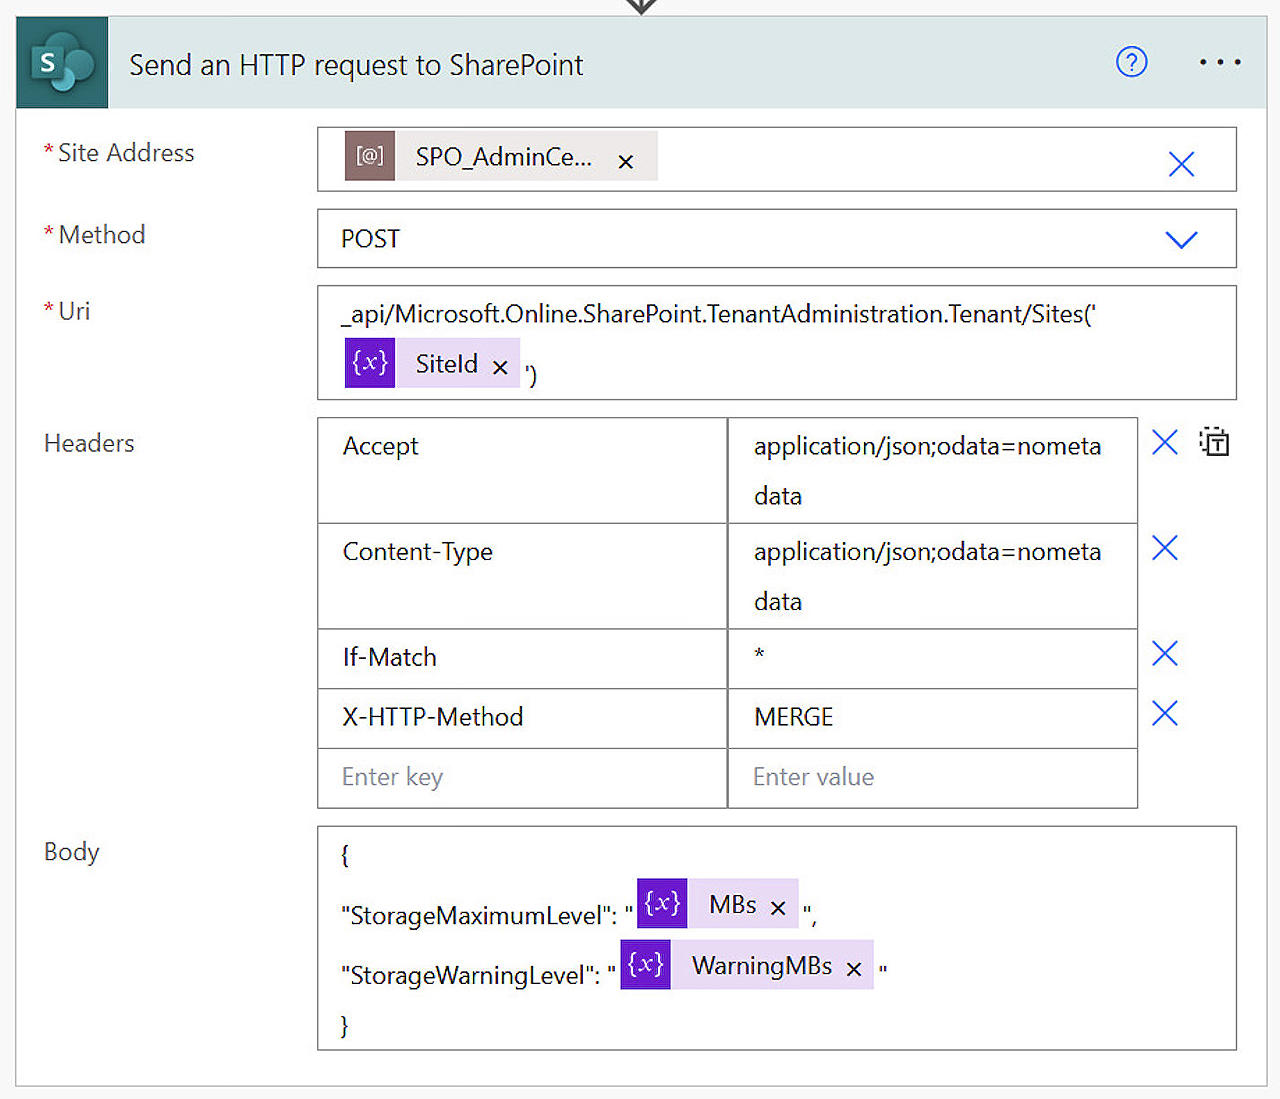1280x1099 pixels.
Task: Open the Method dropdown showing POST
Action: (x=1181, y=239)
